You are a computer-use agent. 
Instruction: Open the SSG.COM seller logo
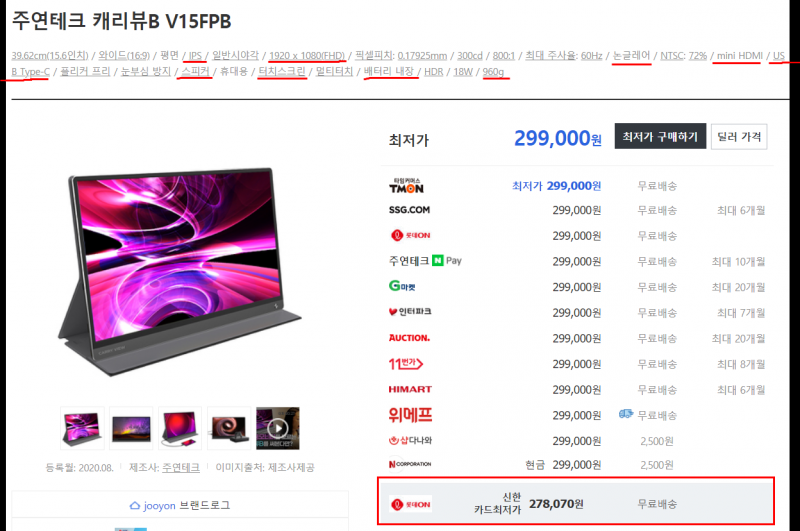point(409,210)
